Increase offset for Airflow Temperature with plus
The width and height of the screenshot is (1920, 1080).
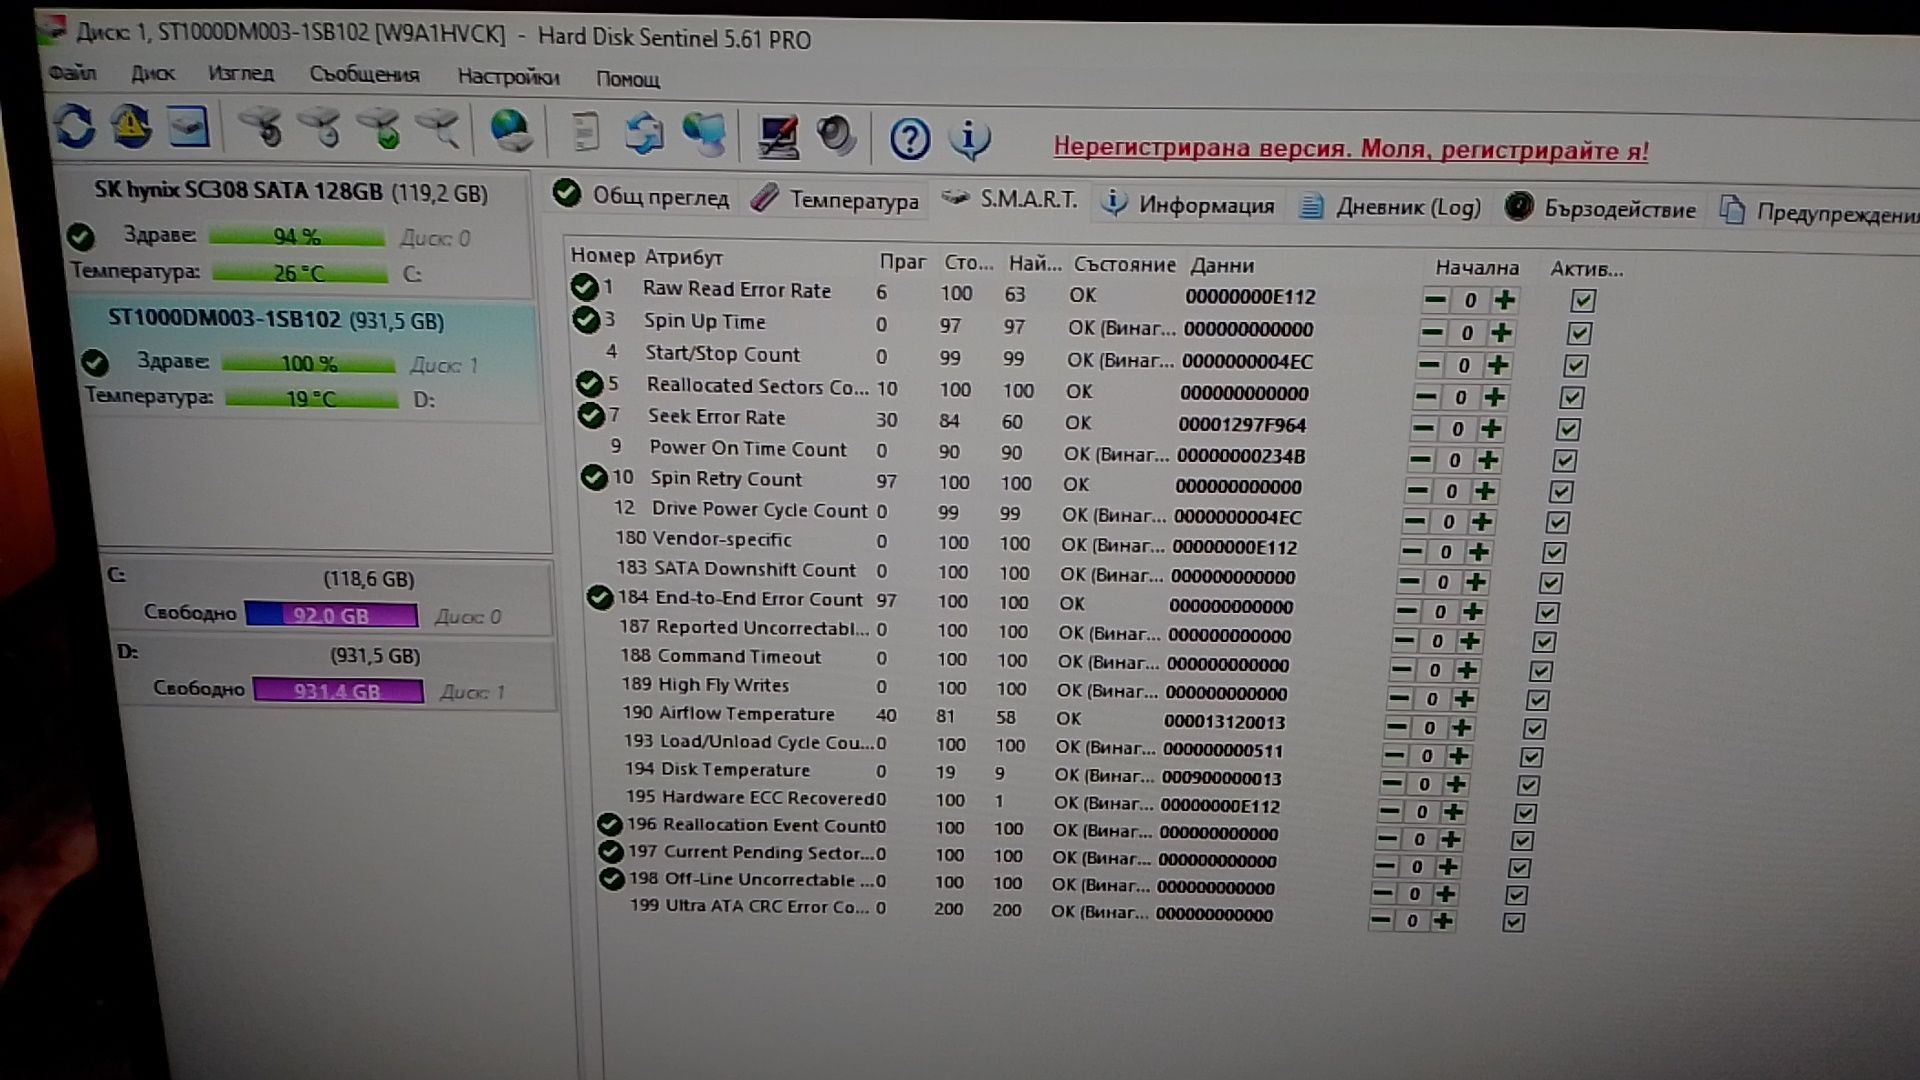click(1461, 728)
